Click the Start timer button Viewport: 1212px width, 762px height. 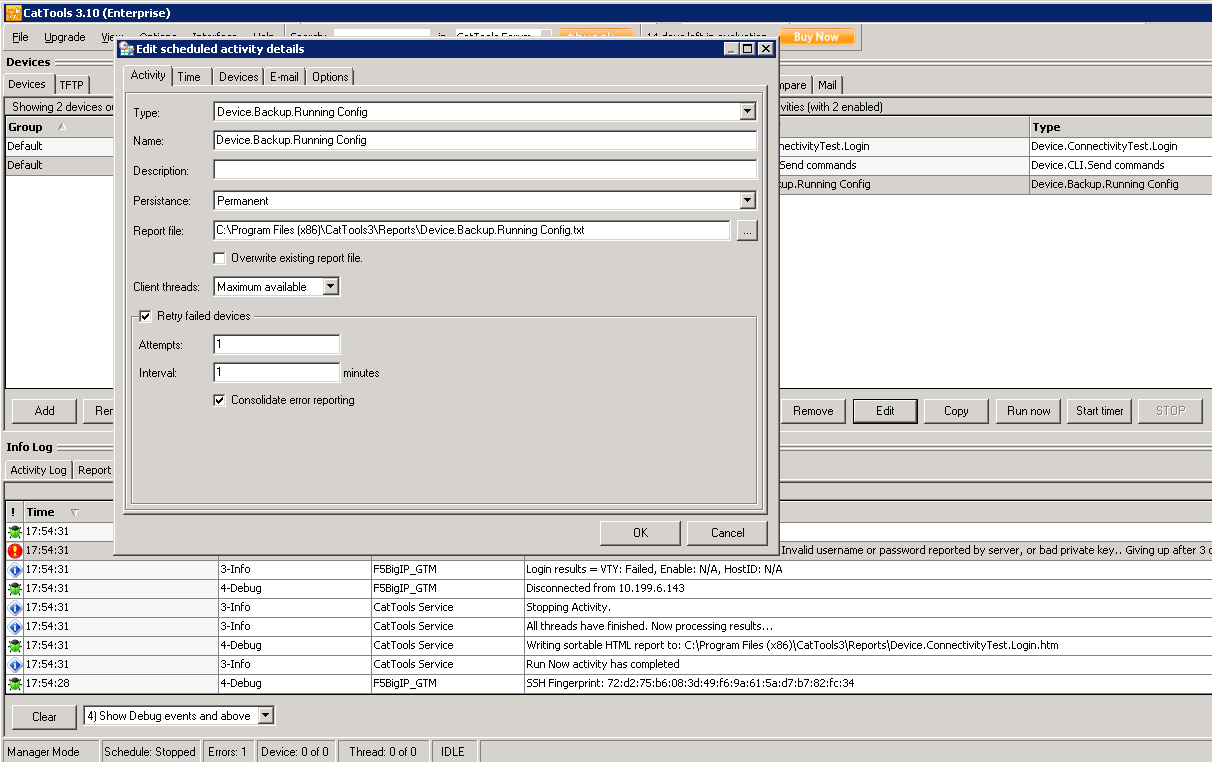(1100, 411)
